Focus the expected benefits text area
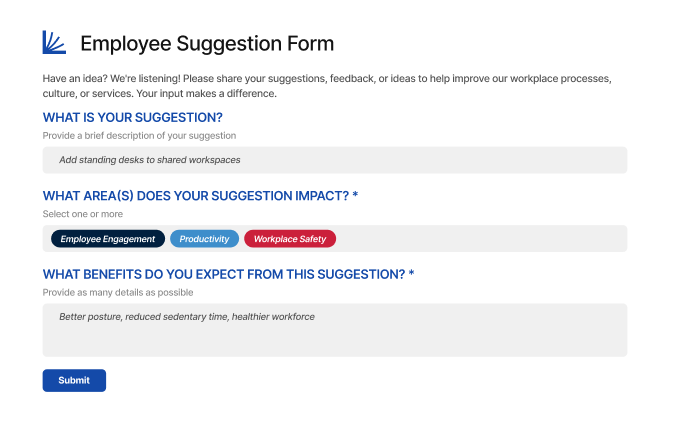 point(334,338)
